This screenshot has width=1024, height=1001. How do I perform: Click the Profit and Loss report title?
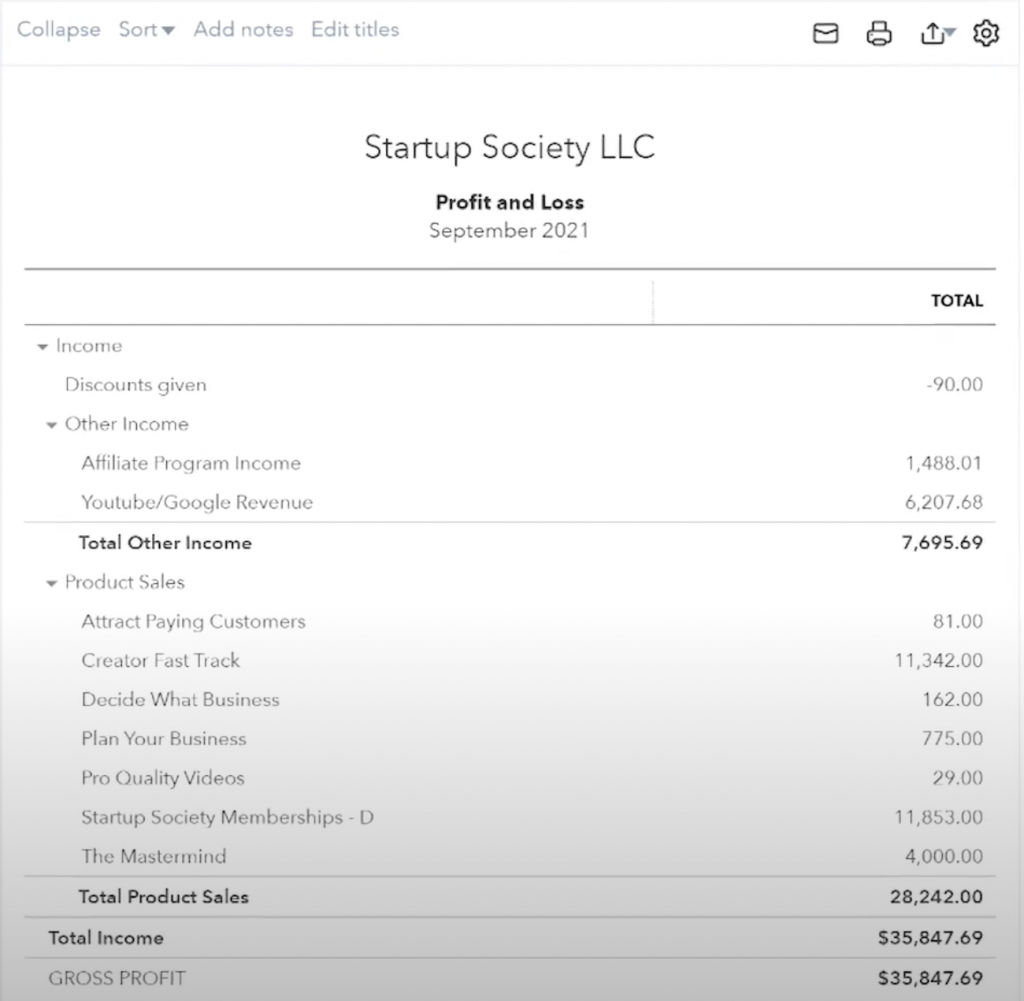click(x=509, y=202)
